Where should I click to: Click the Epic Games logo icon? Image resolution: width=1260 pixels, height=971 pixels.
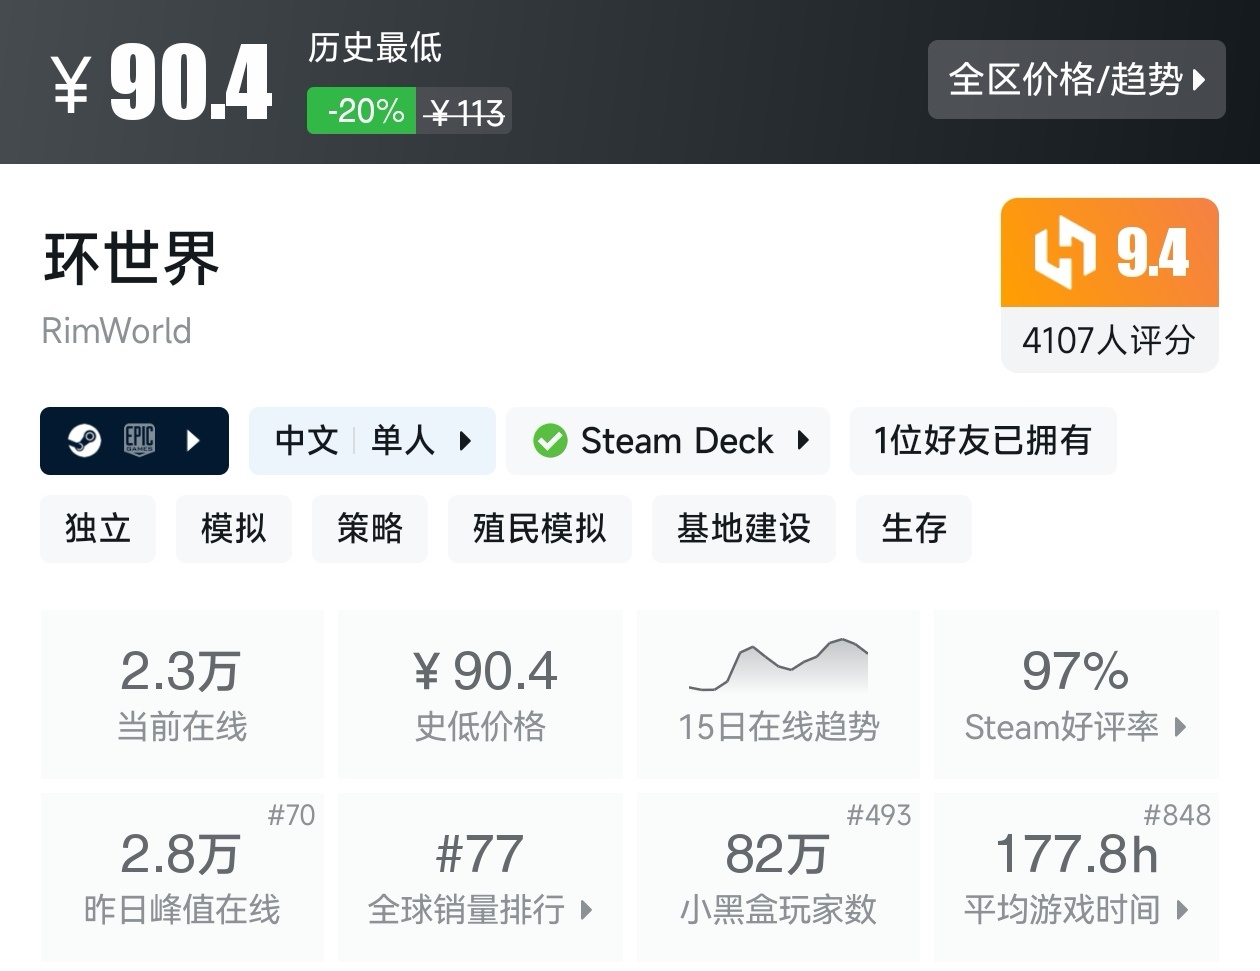point(139,440)
